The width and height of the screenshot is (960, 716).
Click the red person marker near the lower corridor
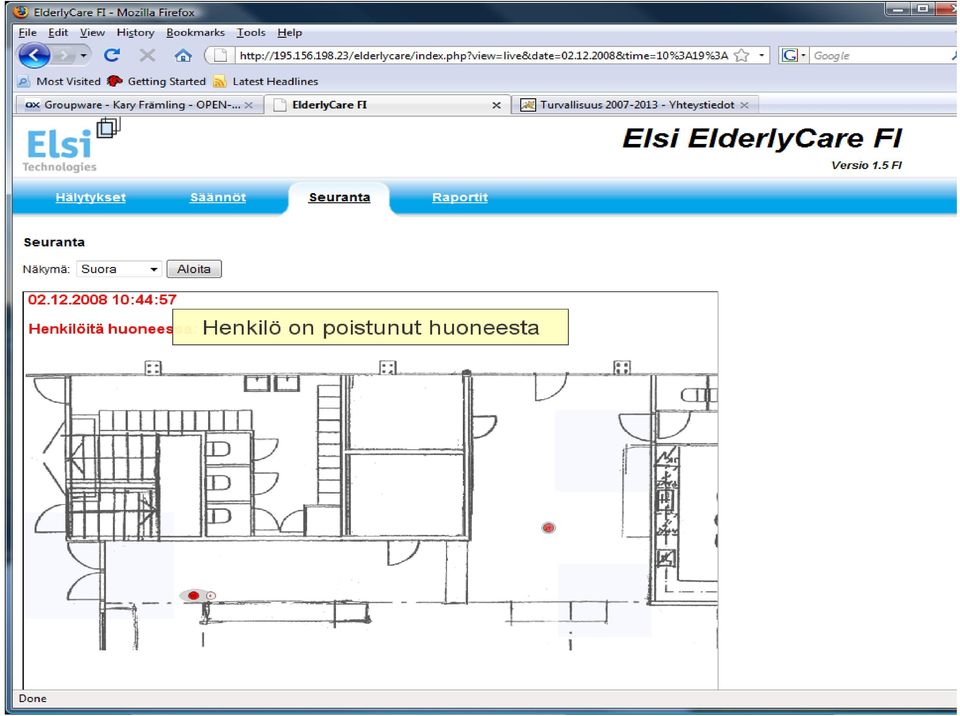(193, 595)
